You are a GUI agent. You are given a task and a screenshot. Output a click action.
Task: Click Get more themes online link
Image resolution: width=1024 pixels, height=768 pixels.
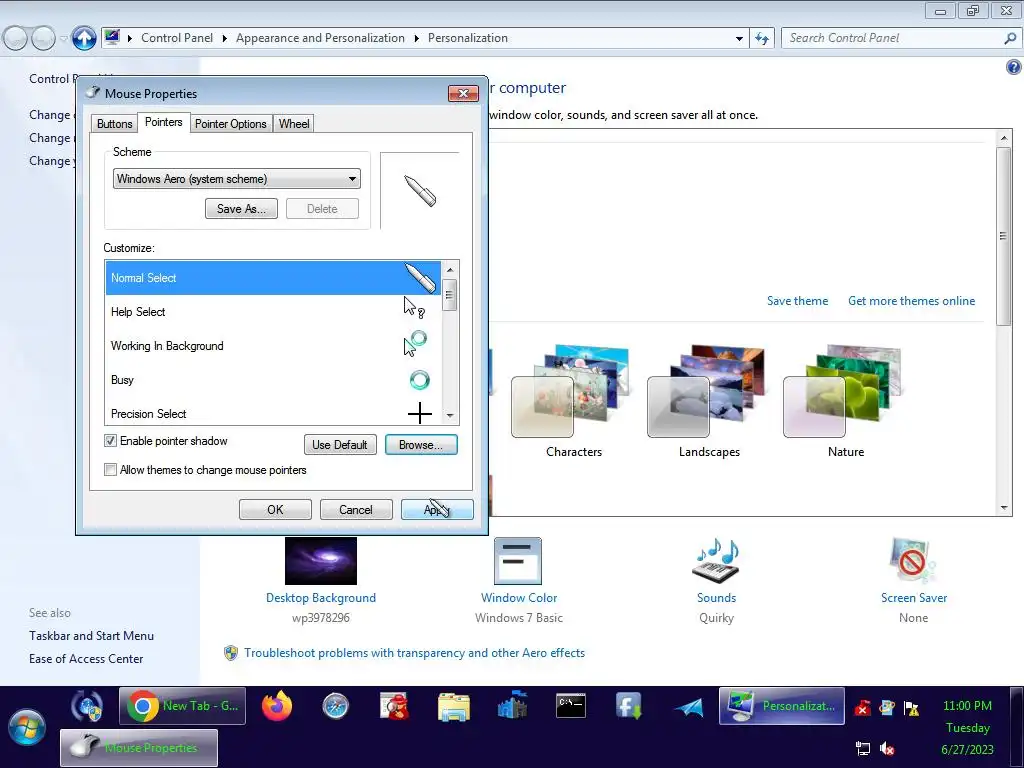point(911,301)
